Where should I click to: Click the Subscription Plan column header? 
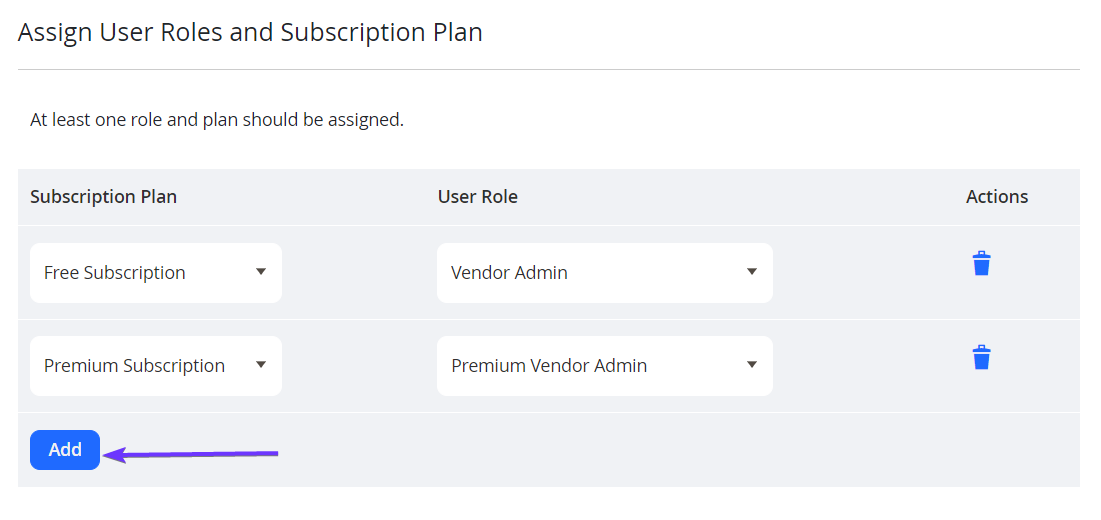pos(103,197)
